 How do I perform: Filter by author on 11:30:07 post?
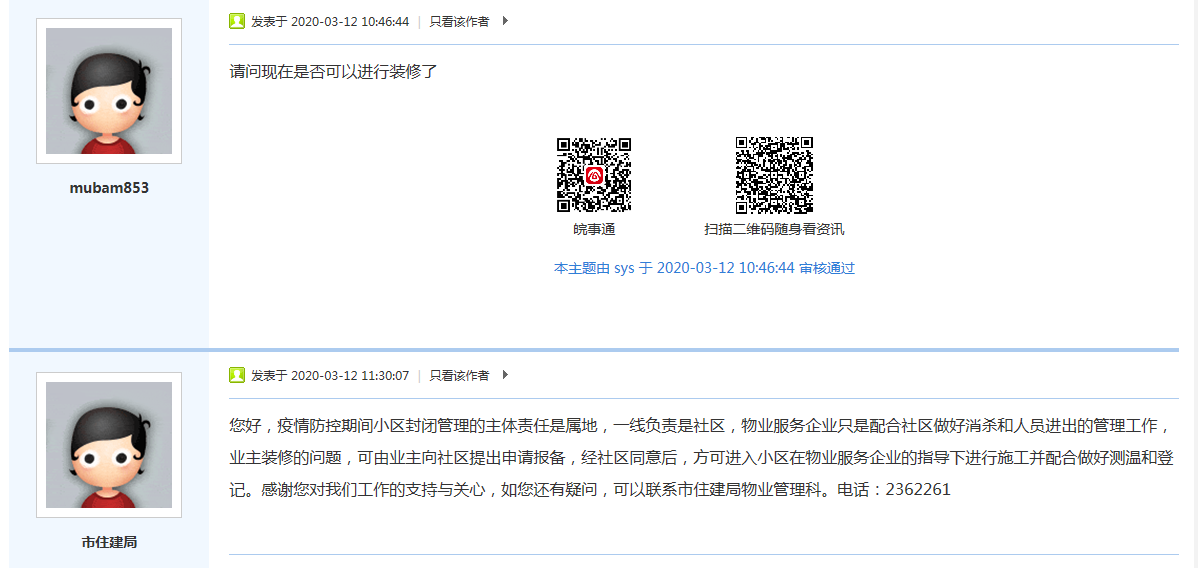459,375
